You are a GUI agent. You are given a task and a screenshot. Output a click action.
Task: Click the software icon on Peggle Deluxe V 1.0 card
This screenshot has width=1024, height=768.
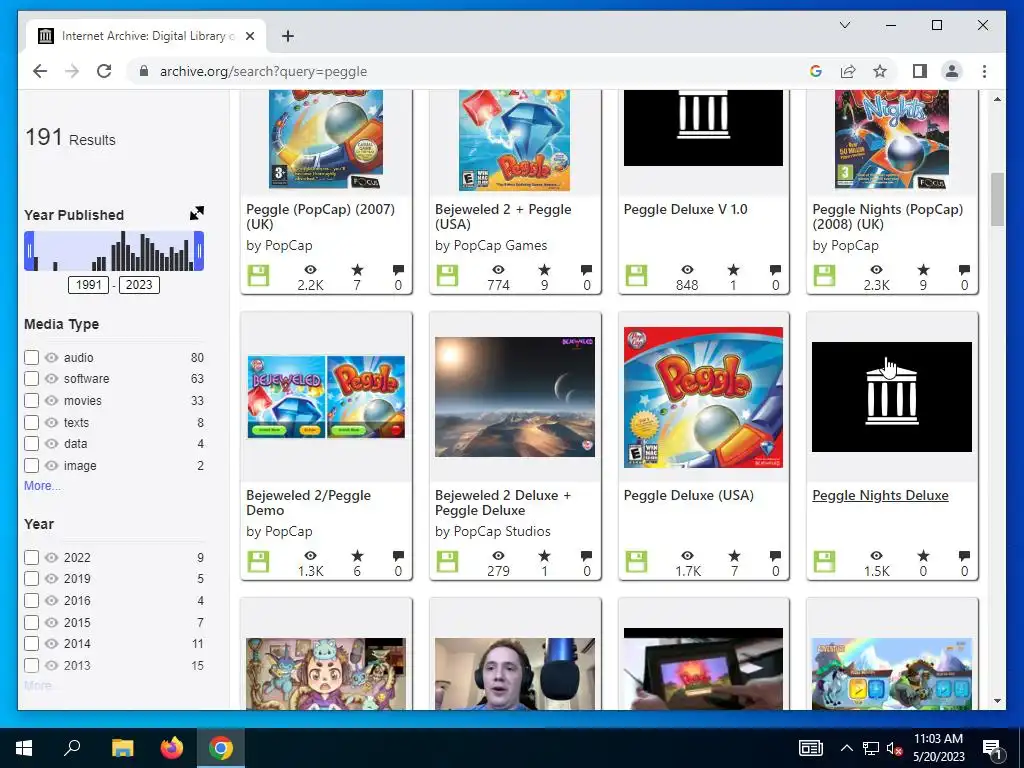tap(636, 275)
